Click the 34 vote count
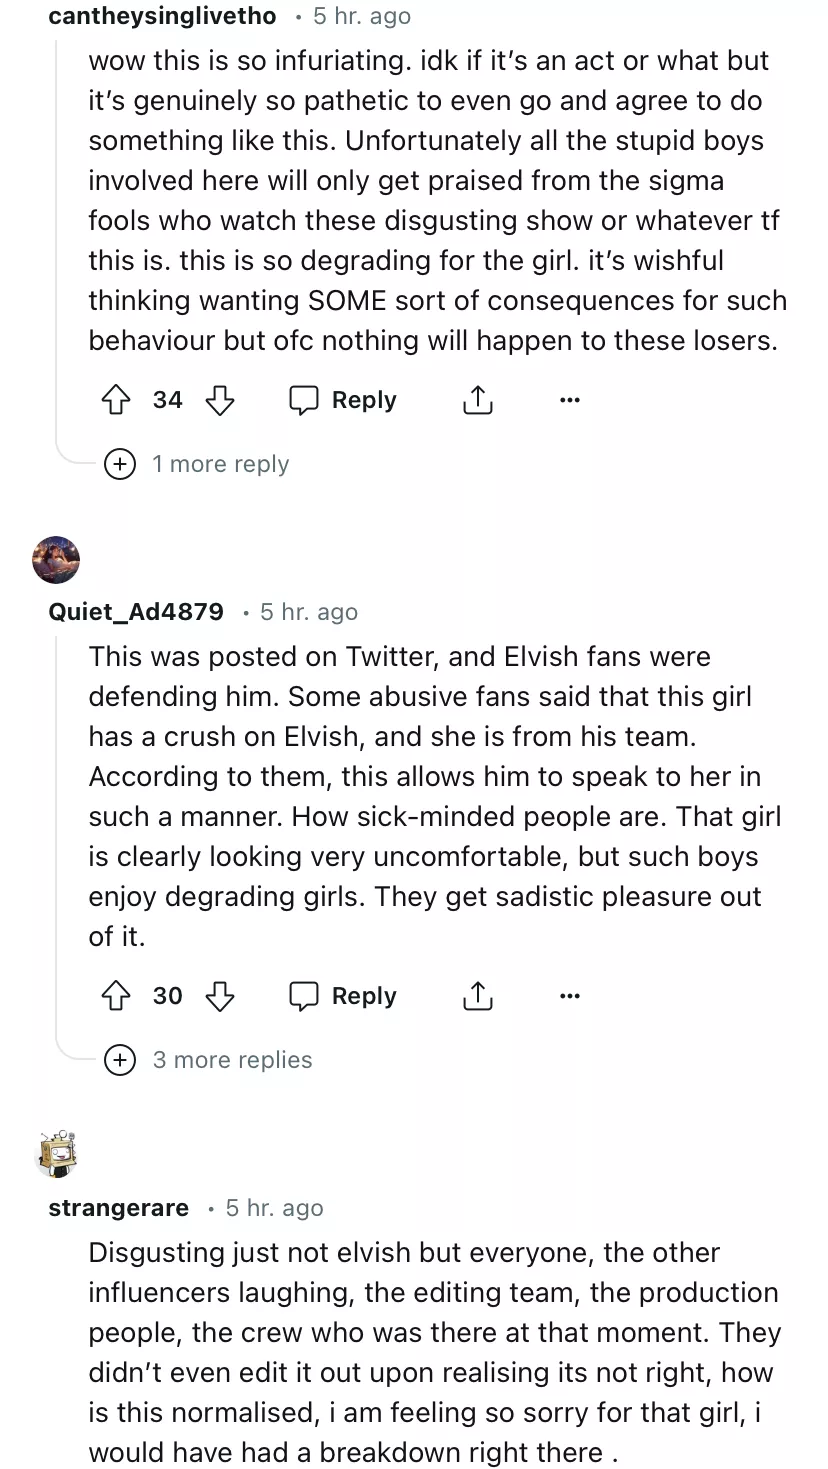The image size is (828, 1469). pyautogui.click(x=168, y=401)
